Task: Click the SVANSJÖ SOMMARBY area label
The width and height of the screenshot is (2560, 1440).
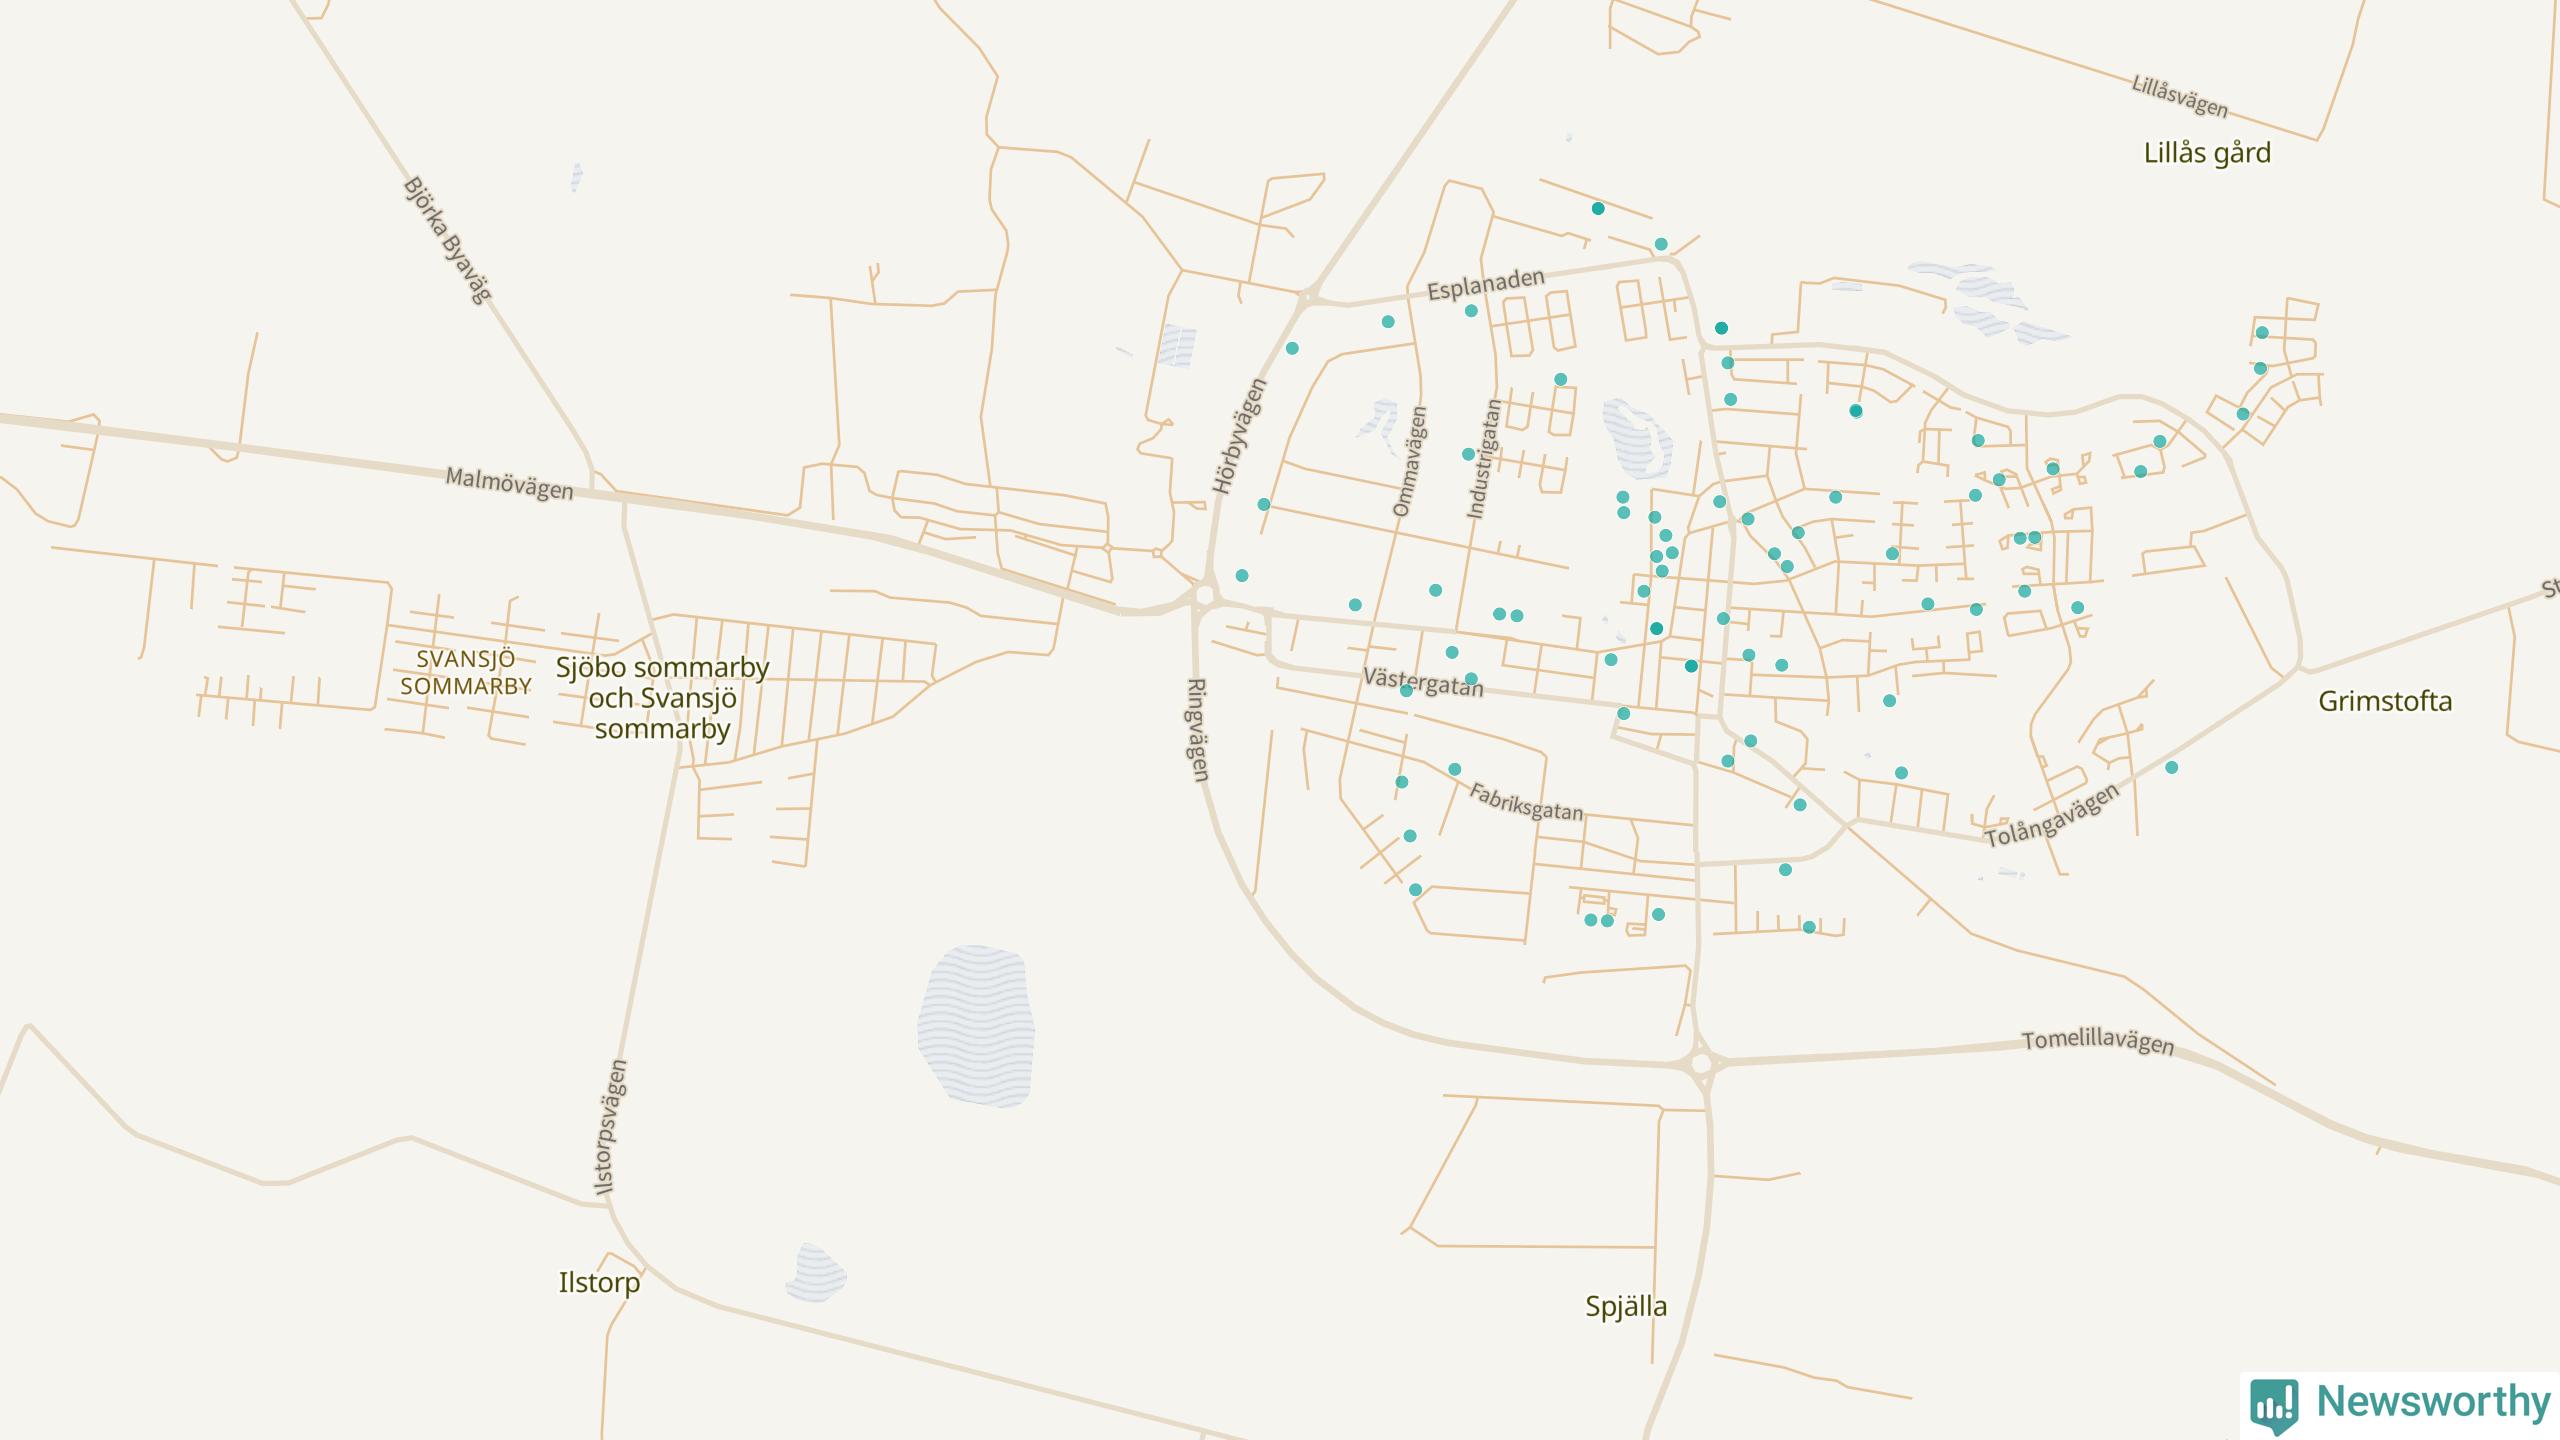Action: point(465,673)
